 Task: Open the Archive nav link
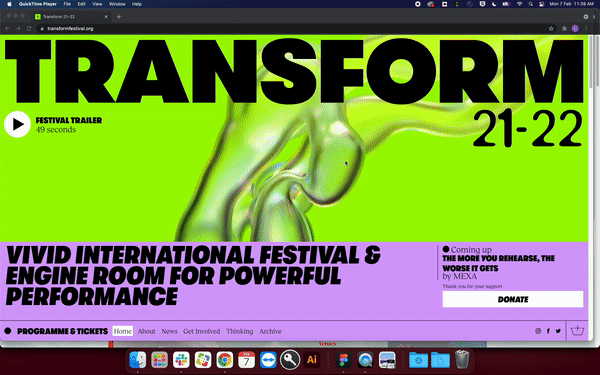coord(270,331)
